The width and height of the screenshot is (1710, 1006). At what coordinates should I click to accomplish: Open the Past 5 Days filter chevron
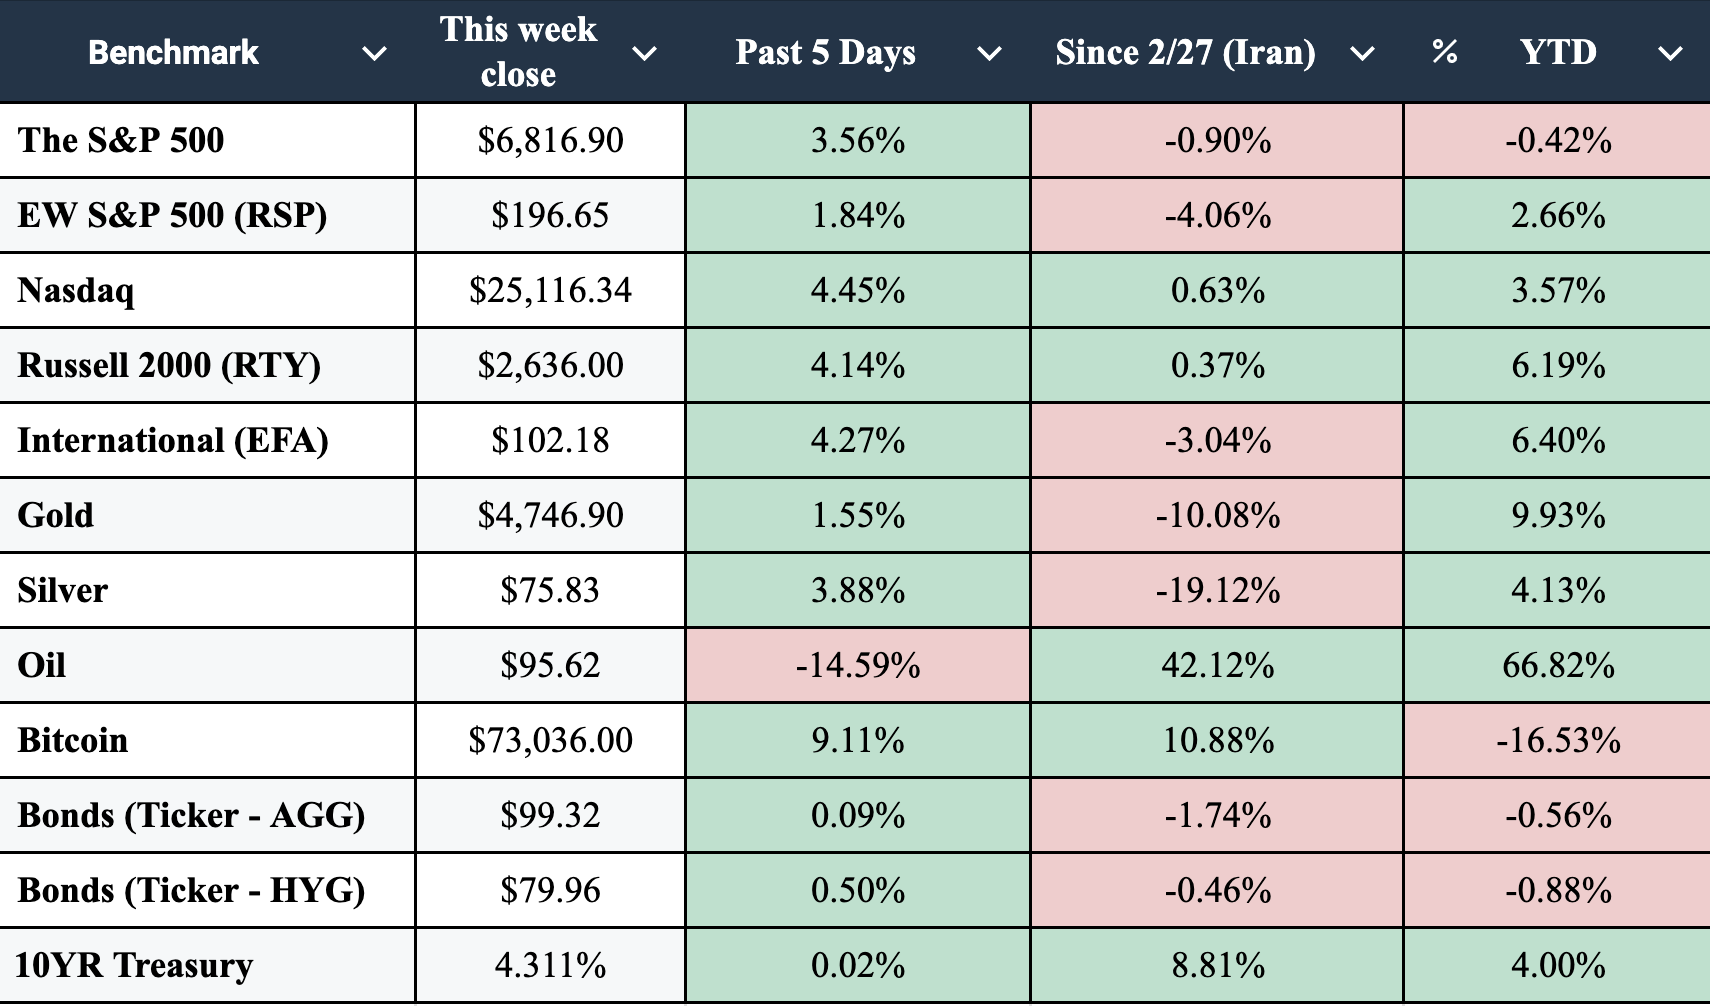[x=989, y=54]
